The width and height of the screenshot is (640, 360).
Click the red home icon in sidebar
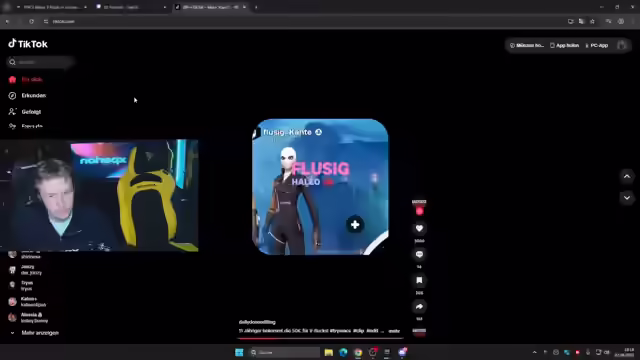coord(12,80)
